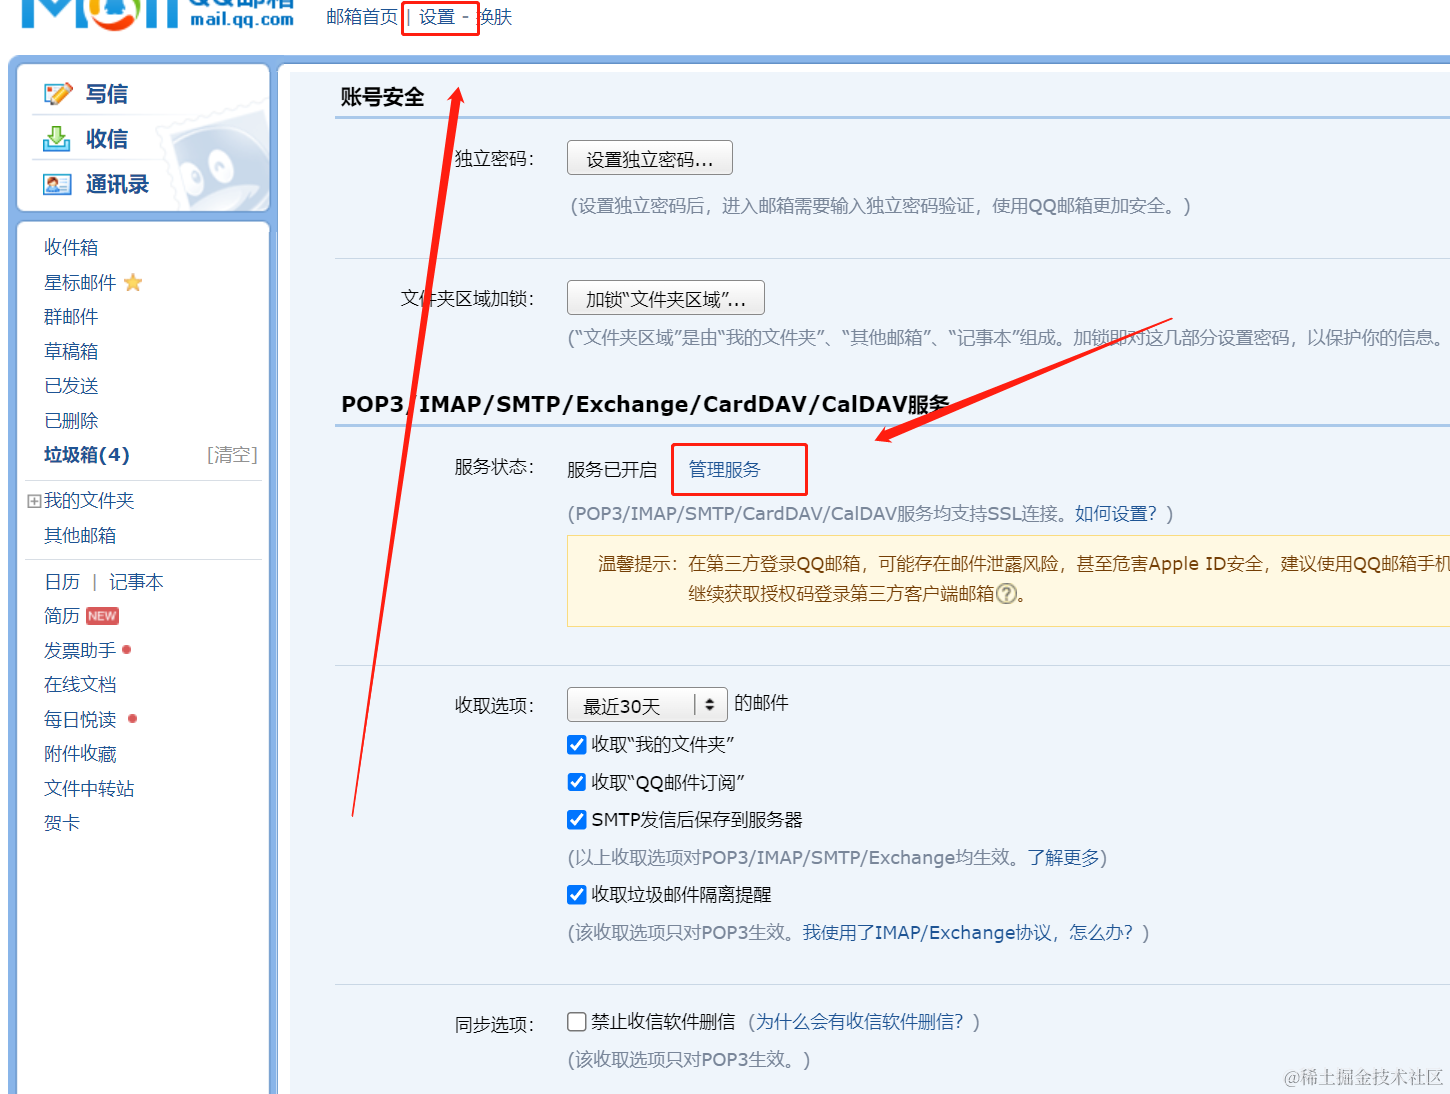Open 记事本 in the sidebar
This screenshot has width=1450, height=1094.
click(x=136, y=582)
